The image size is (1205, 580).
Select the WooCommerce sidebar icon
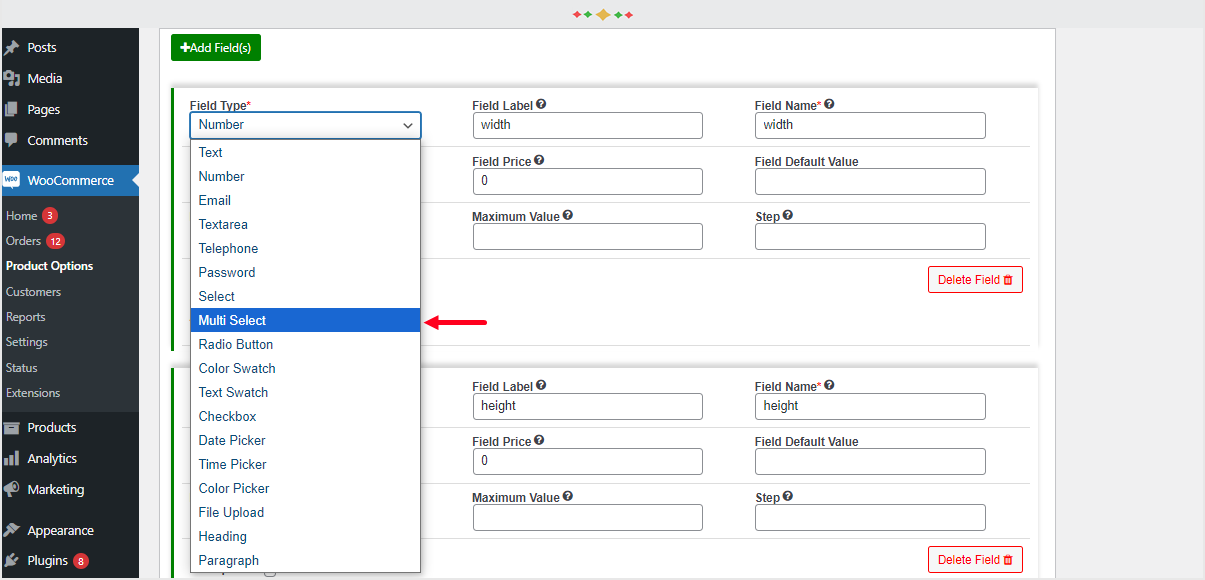pos(13,180)
